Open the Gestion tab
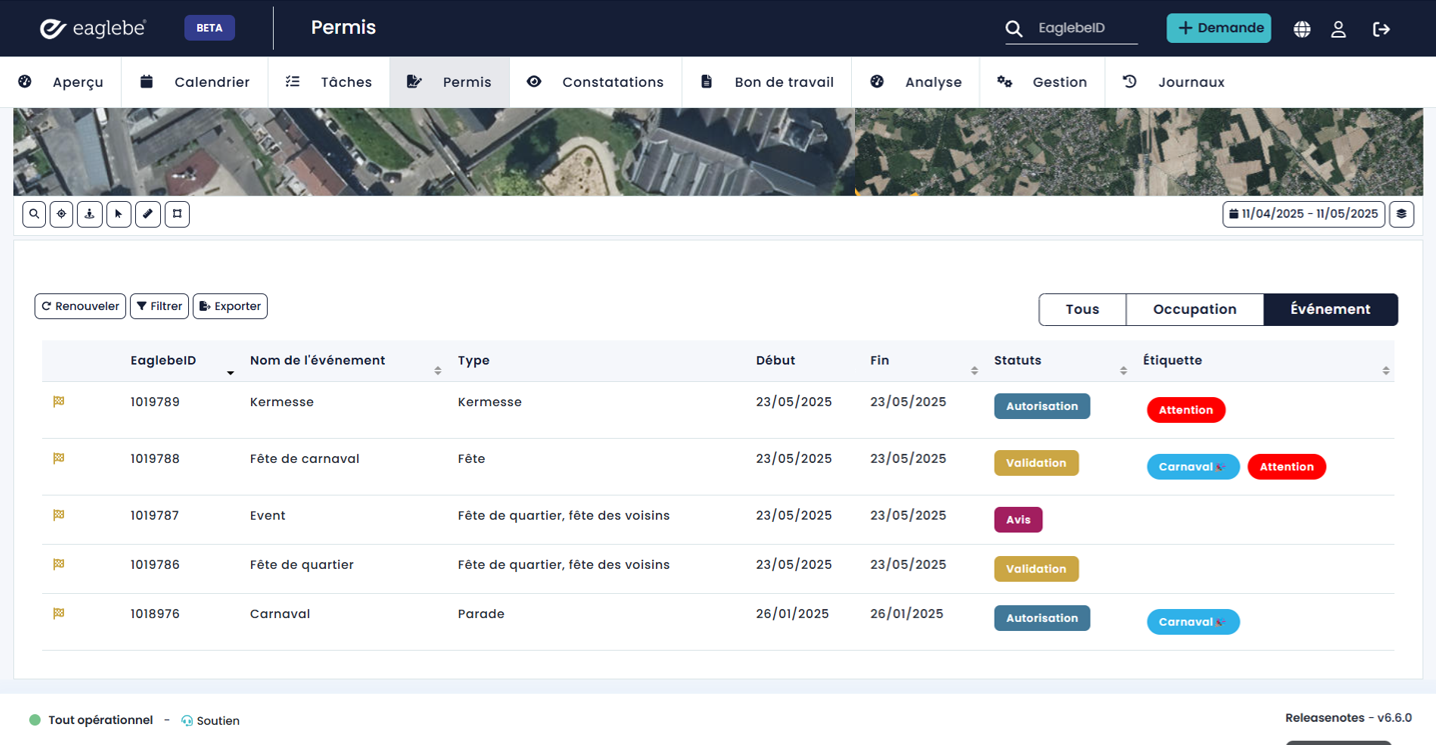 point(1042,82)
